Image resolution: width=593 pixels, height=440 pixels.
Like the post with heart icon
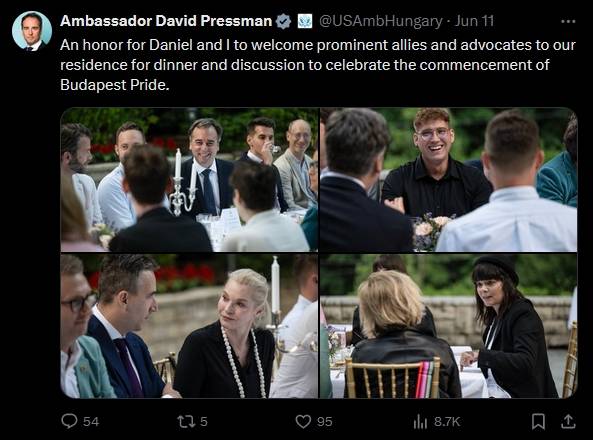pos(303,421)
